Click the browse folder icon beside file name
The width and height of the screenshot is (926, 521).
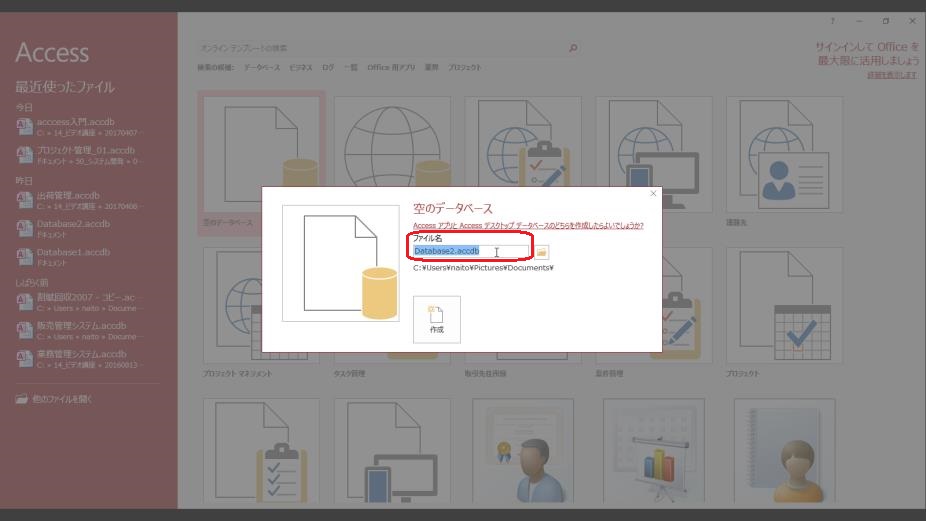542,252
